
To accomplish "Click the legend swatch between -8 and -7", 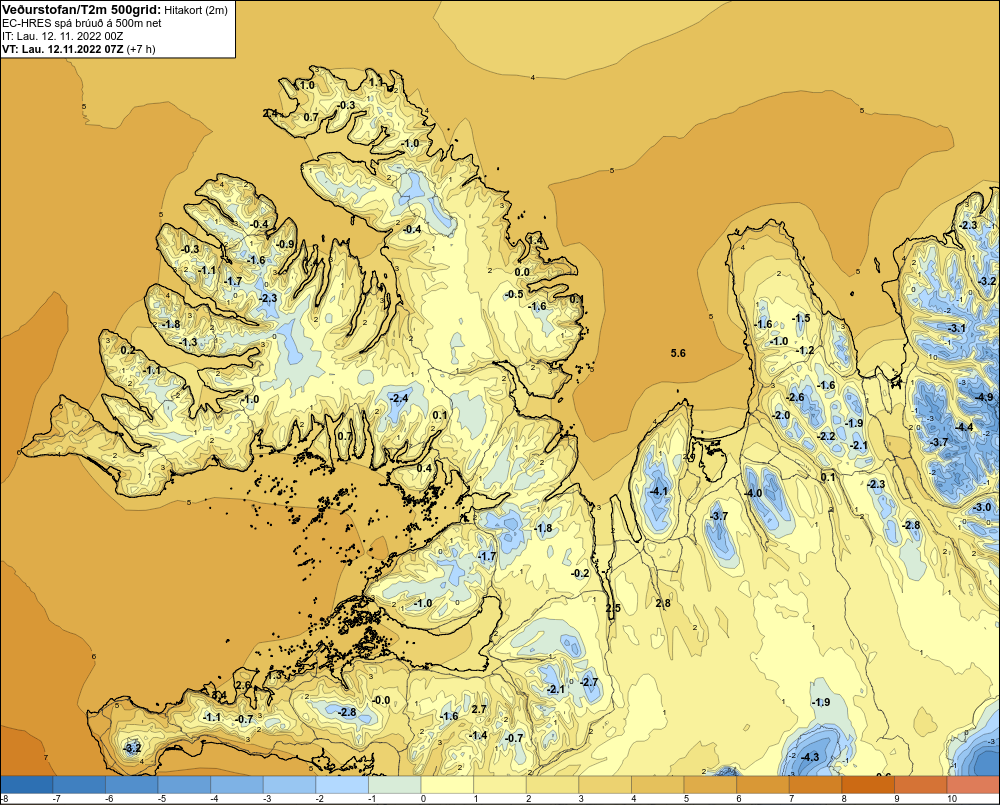I will click(x=27, y=784).
